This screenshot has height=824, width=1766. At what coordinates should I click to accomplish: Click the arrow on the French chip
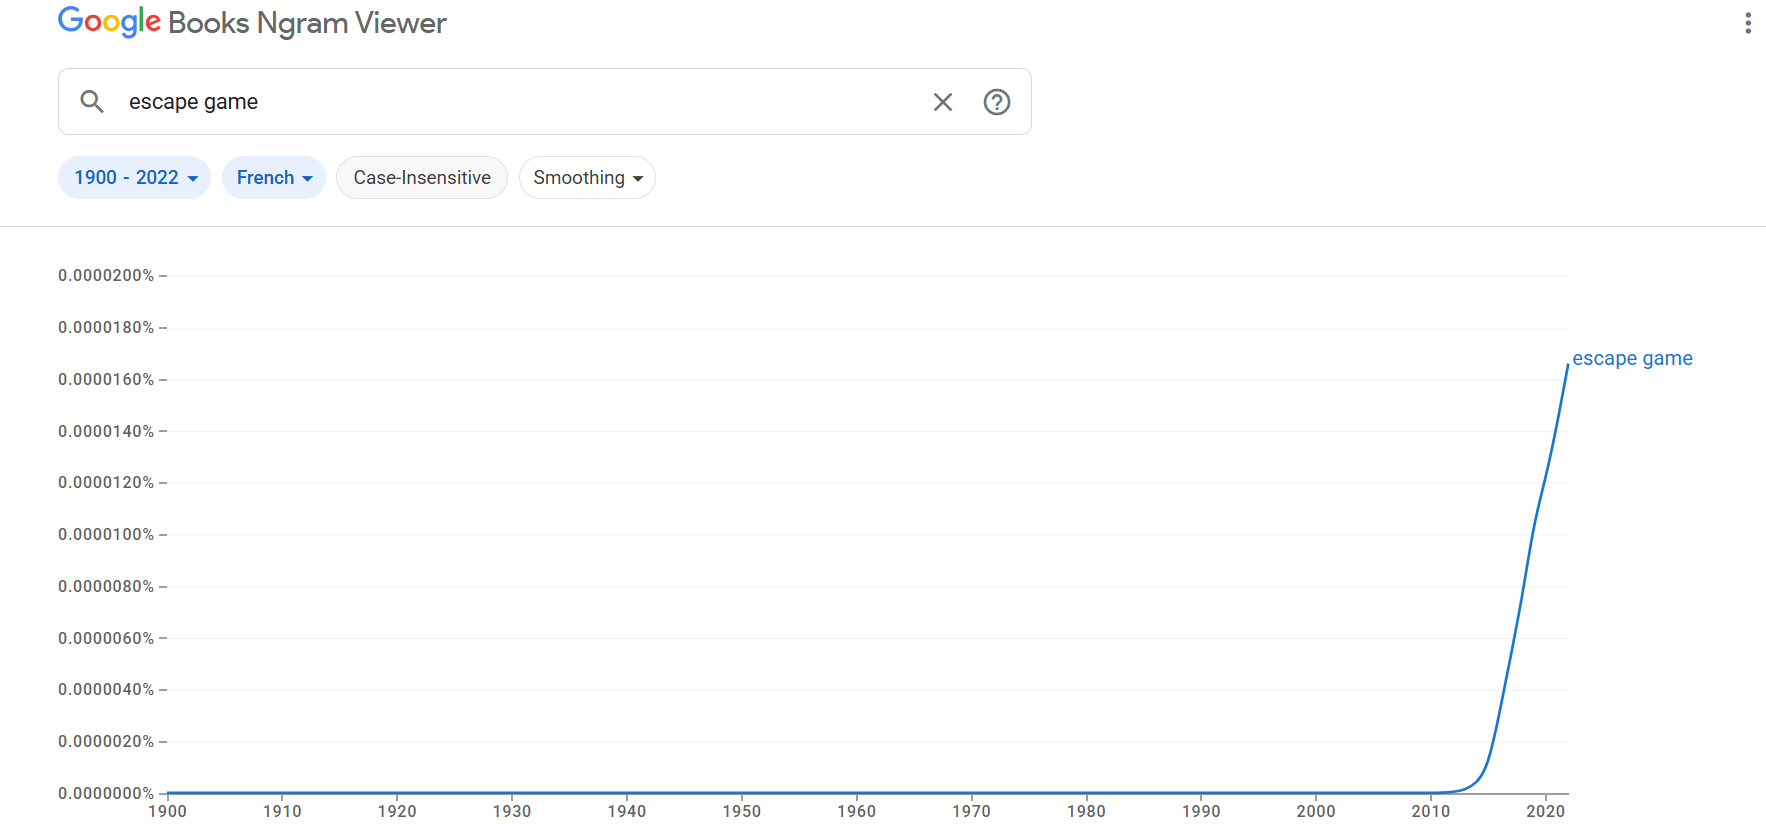[308, 179]
